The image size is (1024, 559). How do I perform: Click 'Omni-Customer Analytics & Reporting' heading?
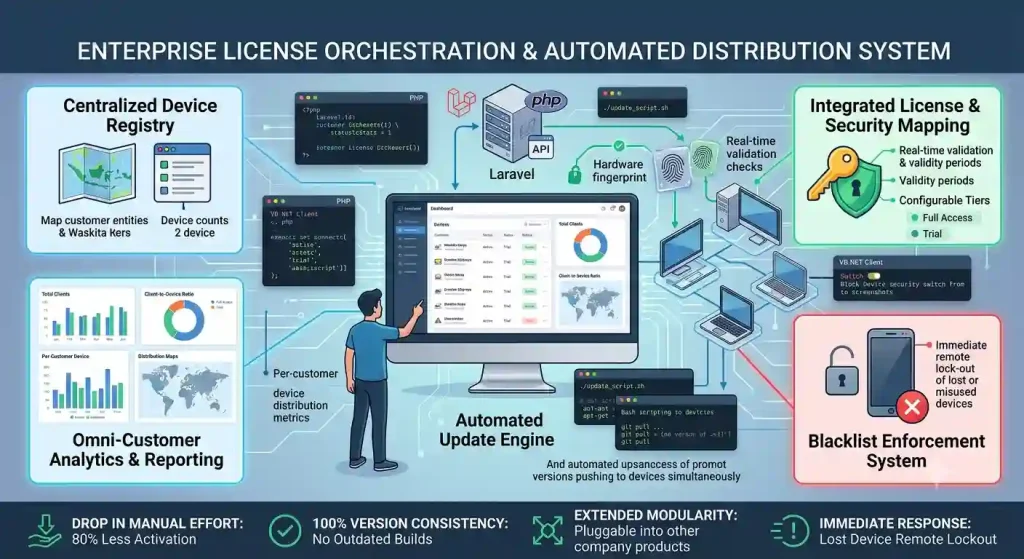(136, 450)
